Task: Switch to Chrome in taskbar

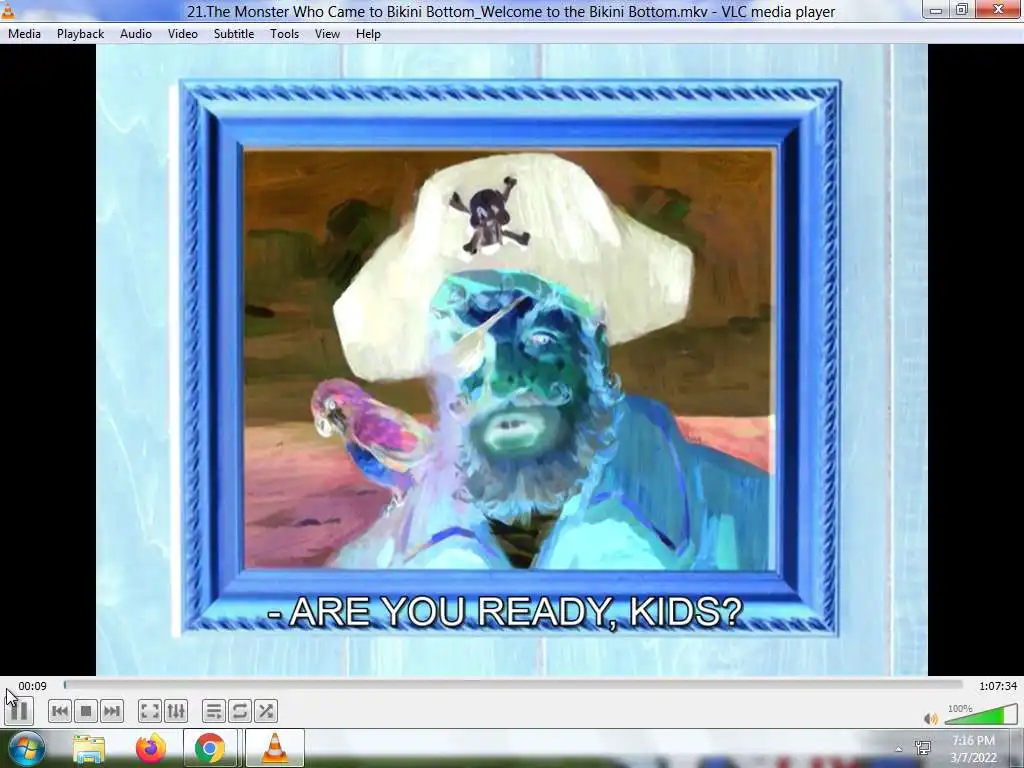Action: [x=210, y=748]
